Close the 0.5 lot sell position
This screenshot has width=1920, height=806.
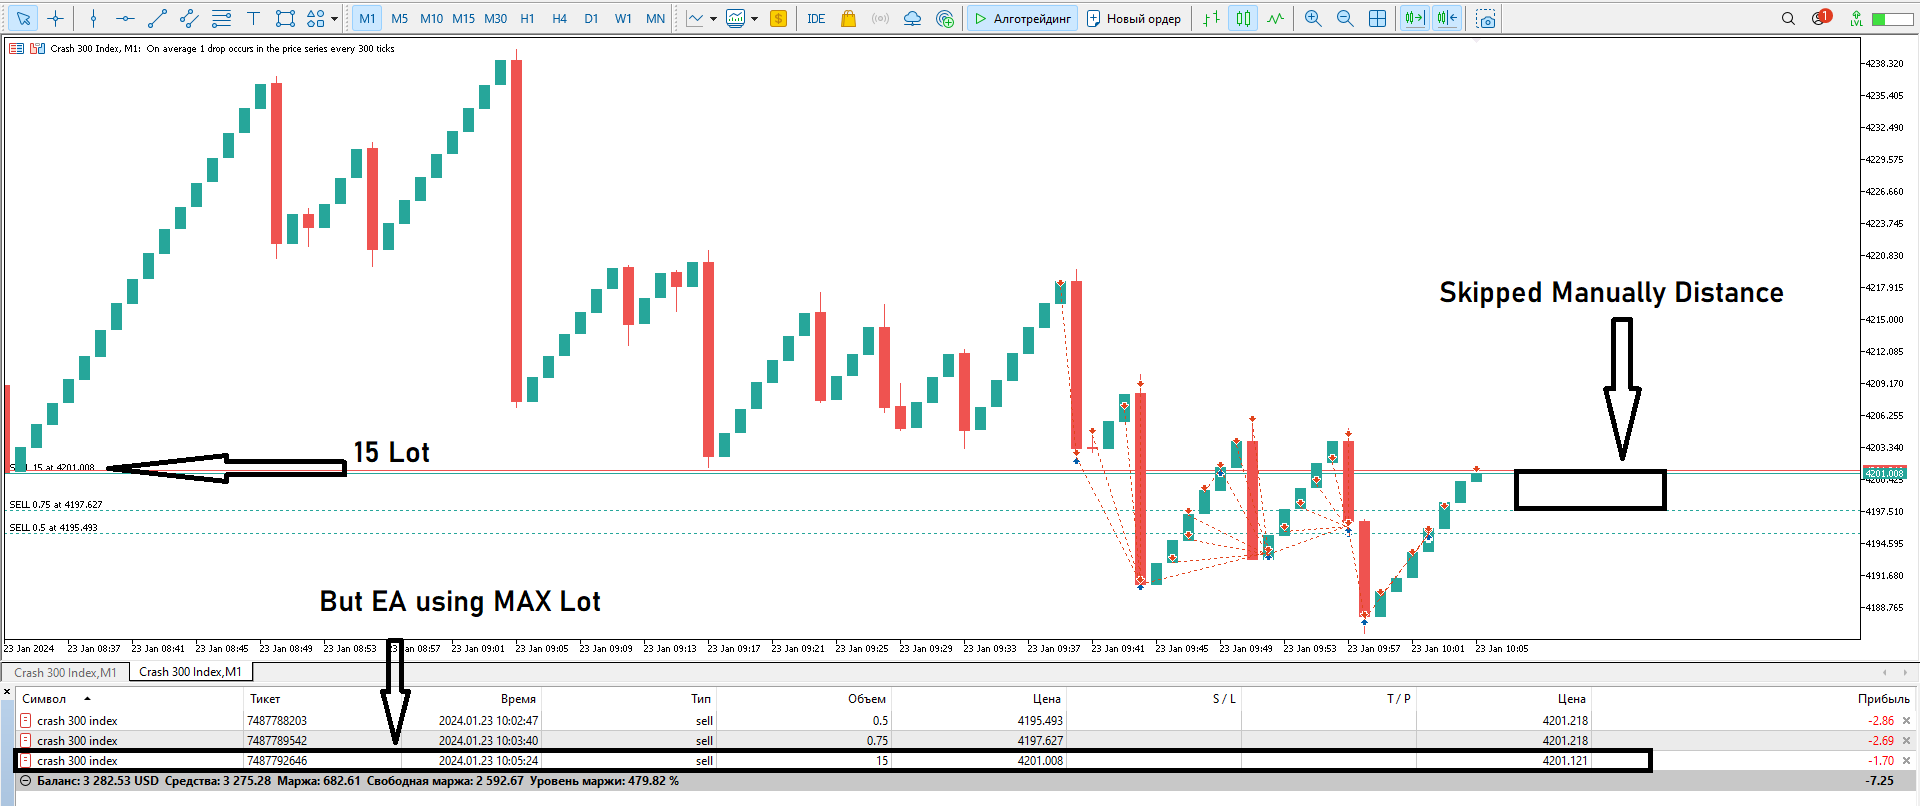(x=1906, y=721)
